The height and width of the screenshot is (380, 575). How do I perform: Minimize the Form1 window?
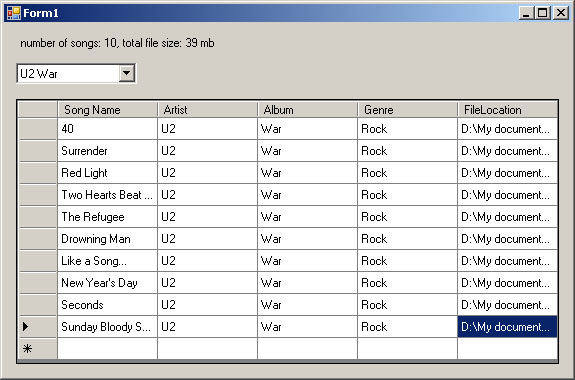(x=526, y=13)
